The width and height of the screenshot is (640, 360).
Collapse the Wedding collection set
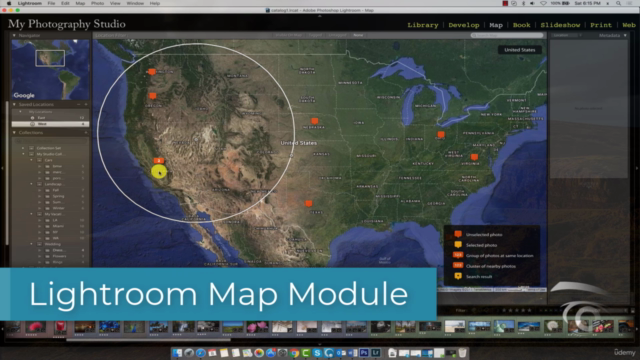click(x=31, y=244)
